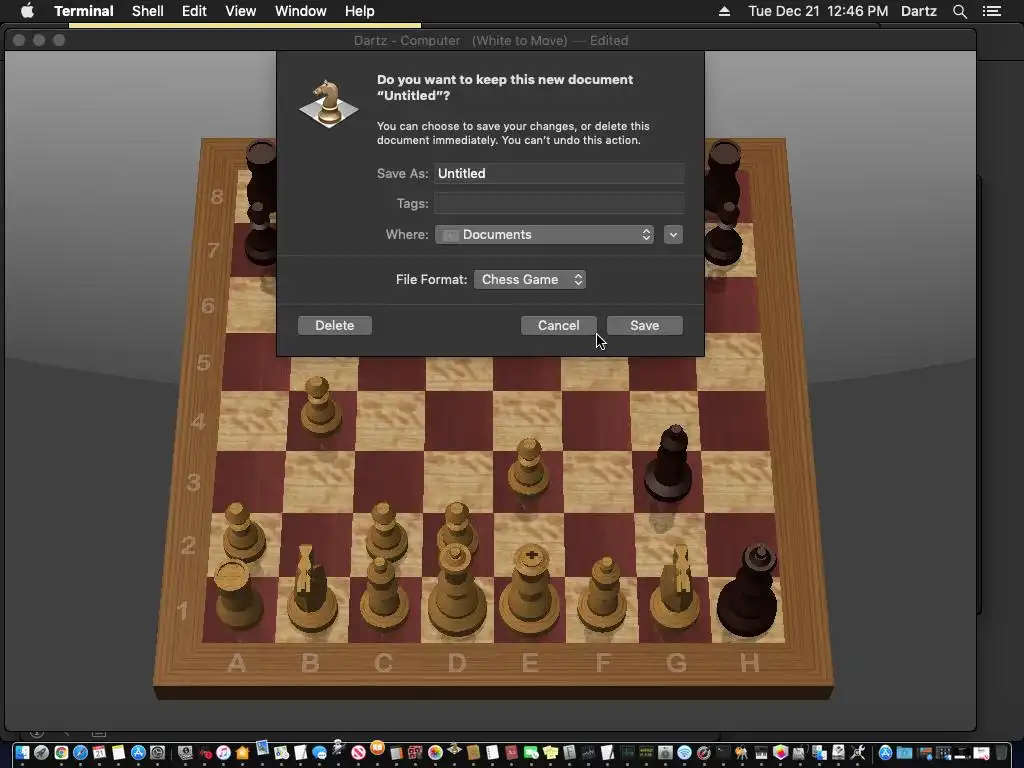Select the white pawn on E3
Image resolution: width=1024 pixels, height=768 pixels.
[528, 466]
